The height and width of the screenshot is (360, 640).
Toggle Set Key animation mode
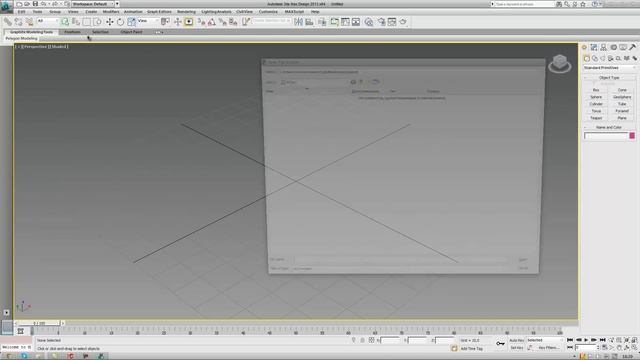[x=516, y=348]
